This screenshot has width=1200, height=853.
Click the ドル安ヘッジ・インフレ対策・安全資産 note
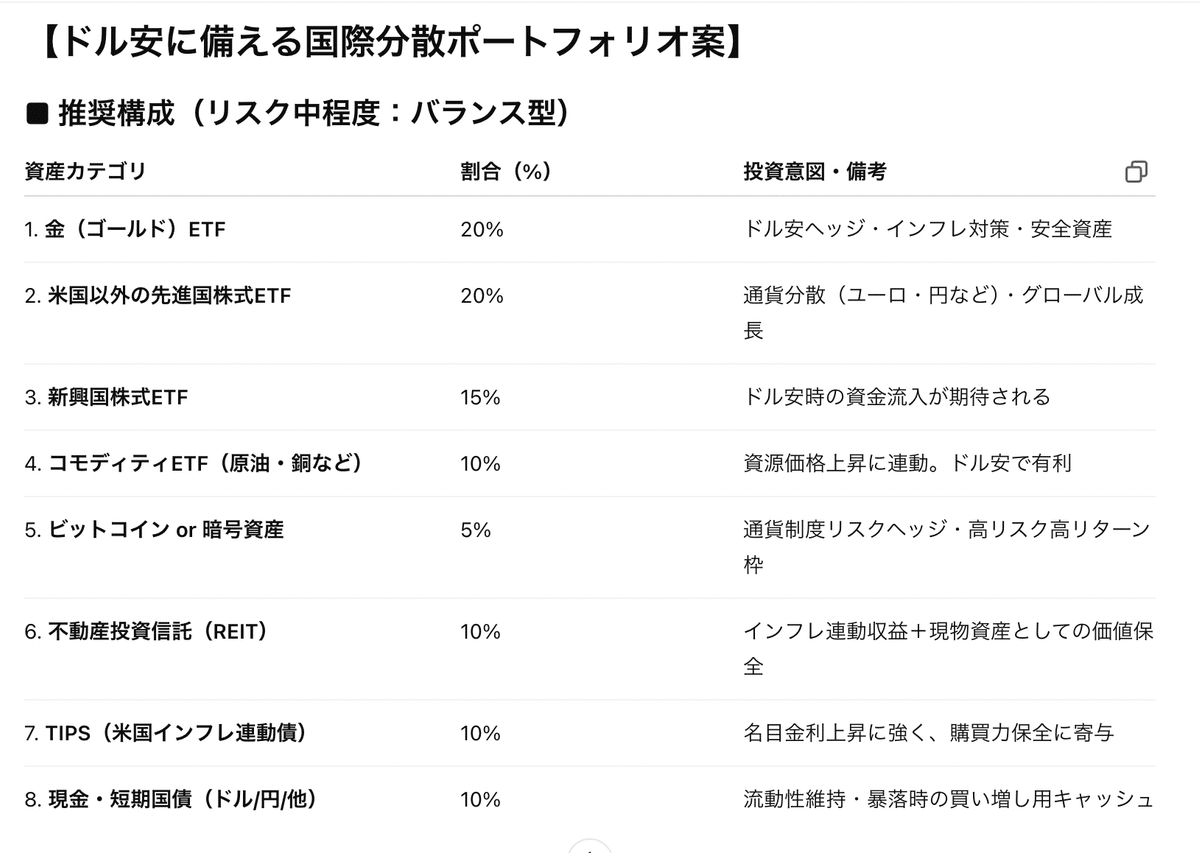click(x=928, y=229)
